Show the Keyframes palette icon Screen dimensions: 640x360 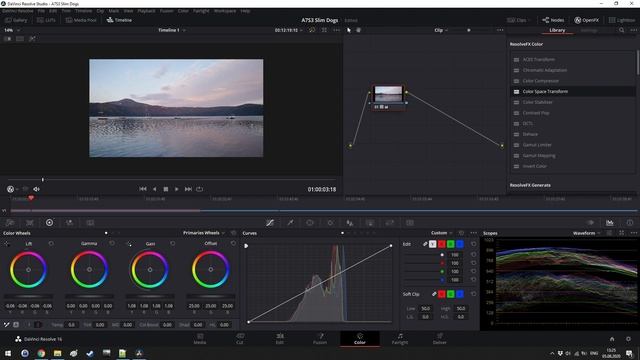pos(590,222)
